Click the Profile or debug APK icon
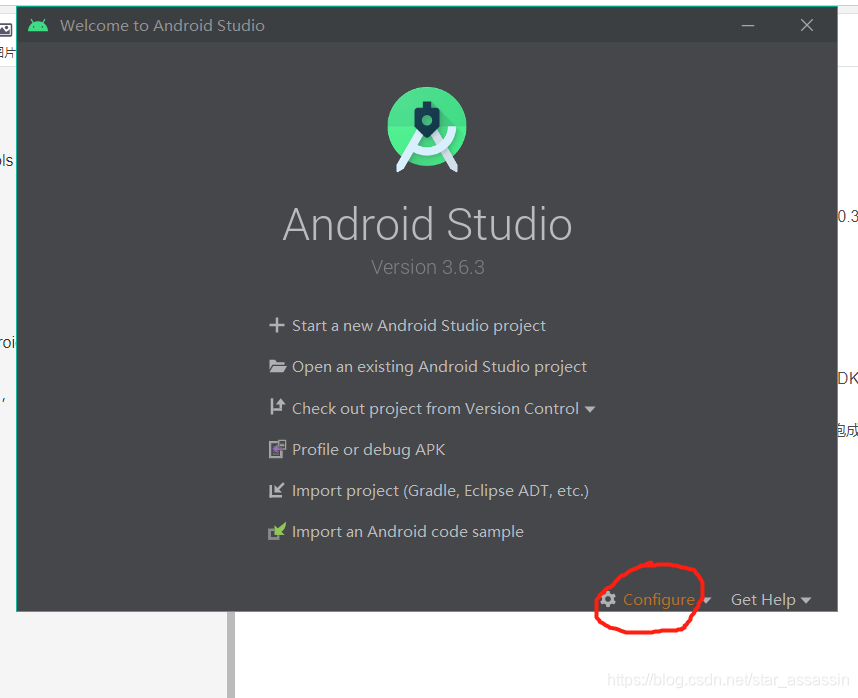858x698 pixels. (x=277, y=449)
